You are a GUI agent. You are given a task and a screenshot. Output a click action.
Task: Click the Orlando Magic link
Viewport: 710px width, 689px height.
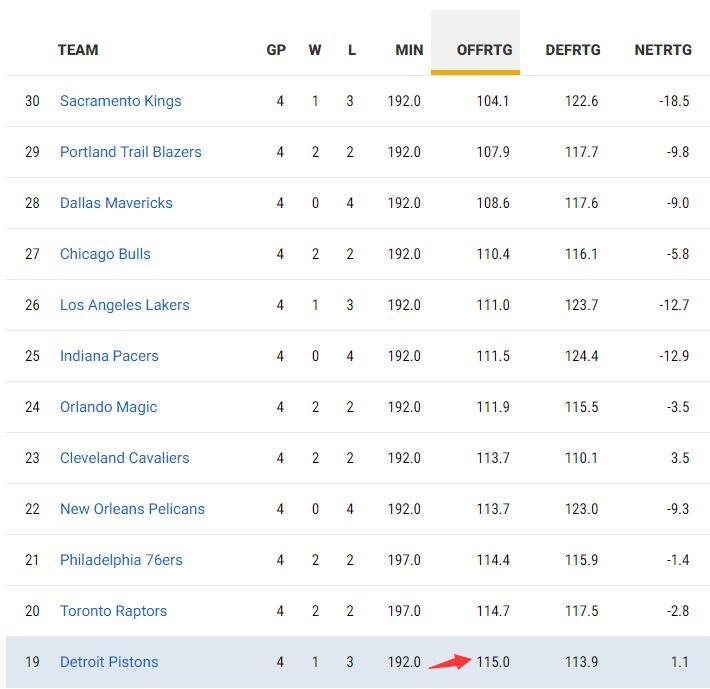click(x=108, y=407)
